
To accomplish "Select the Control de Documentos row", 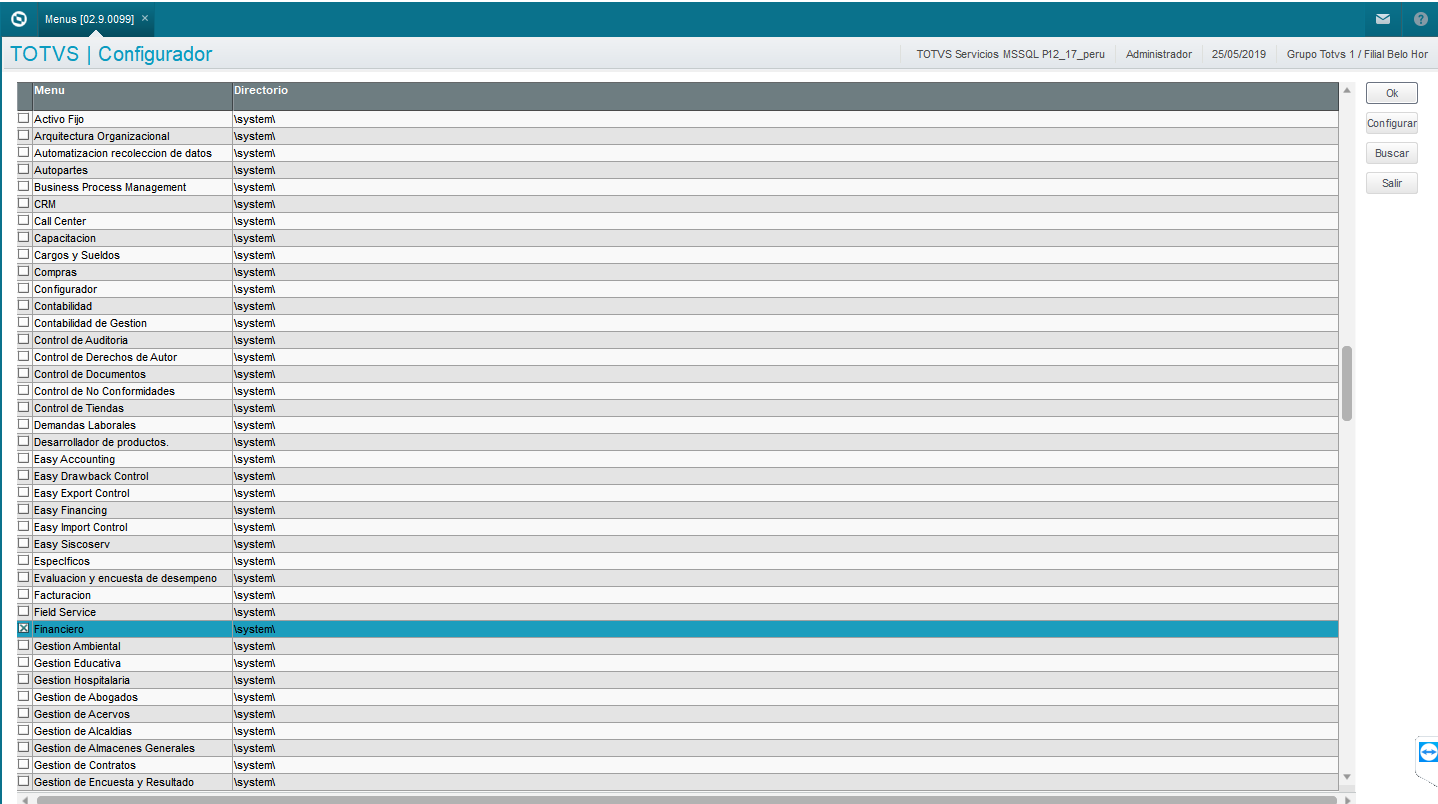I will pyautogui.click(x=678, y=374).
